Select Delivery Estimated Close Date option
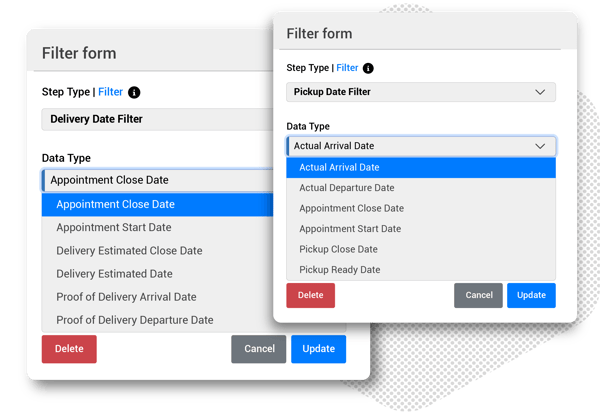 pos(129,251)
